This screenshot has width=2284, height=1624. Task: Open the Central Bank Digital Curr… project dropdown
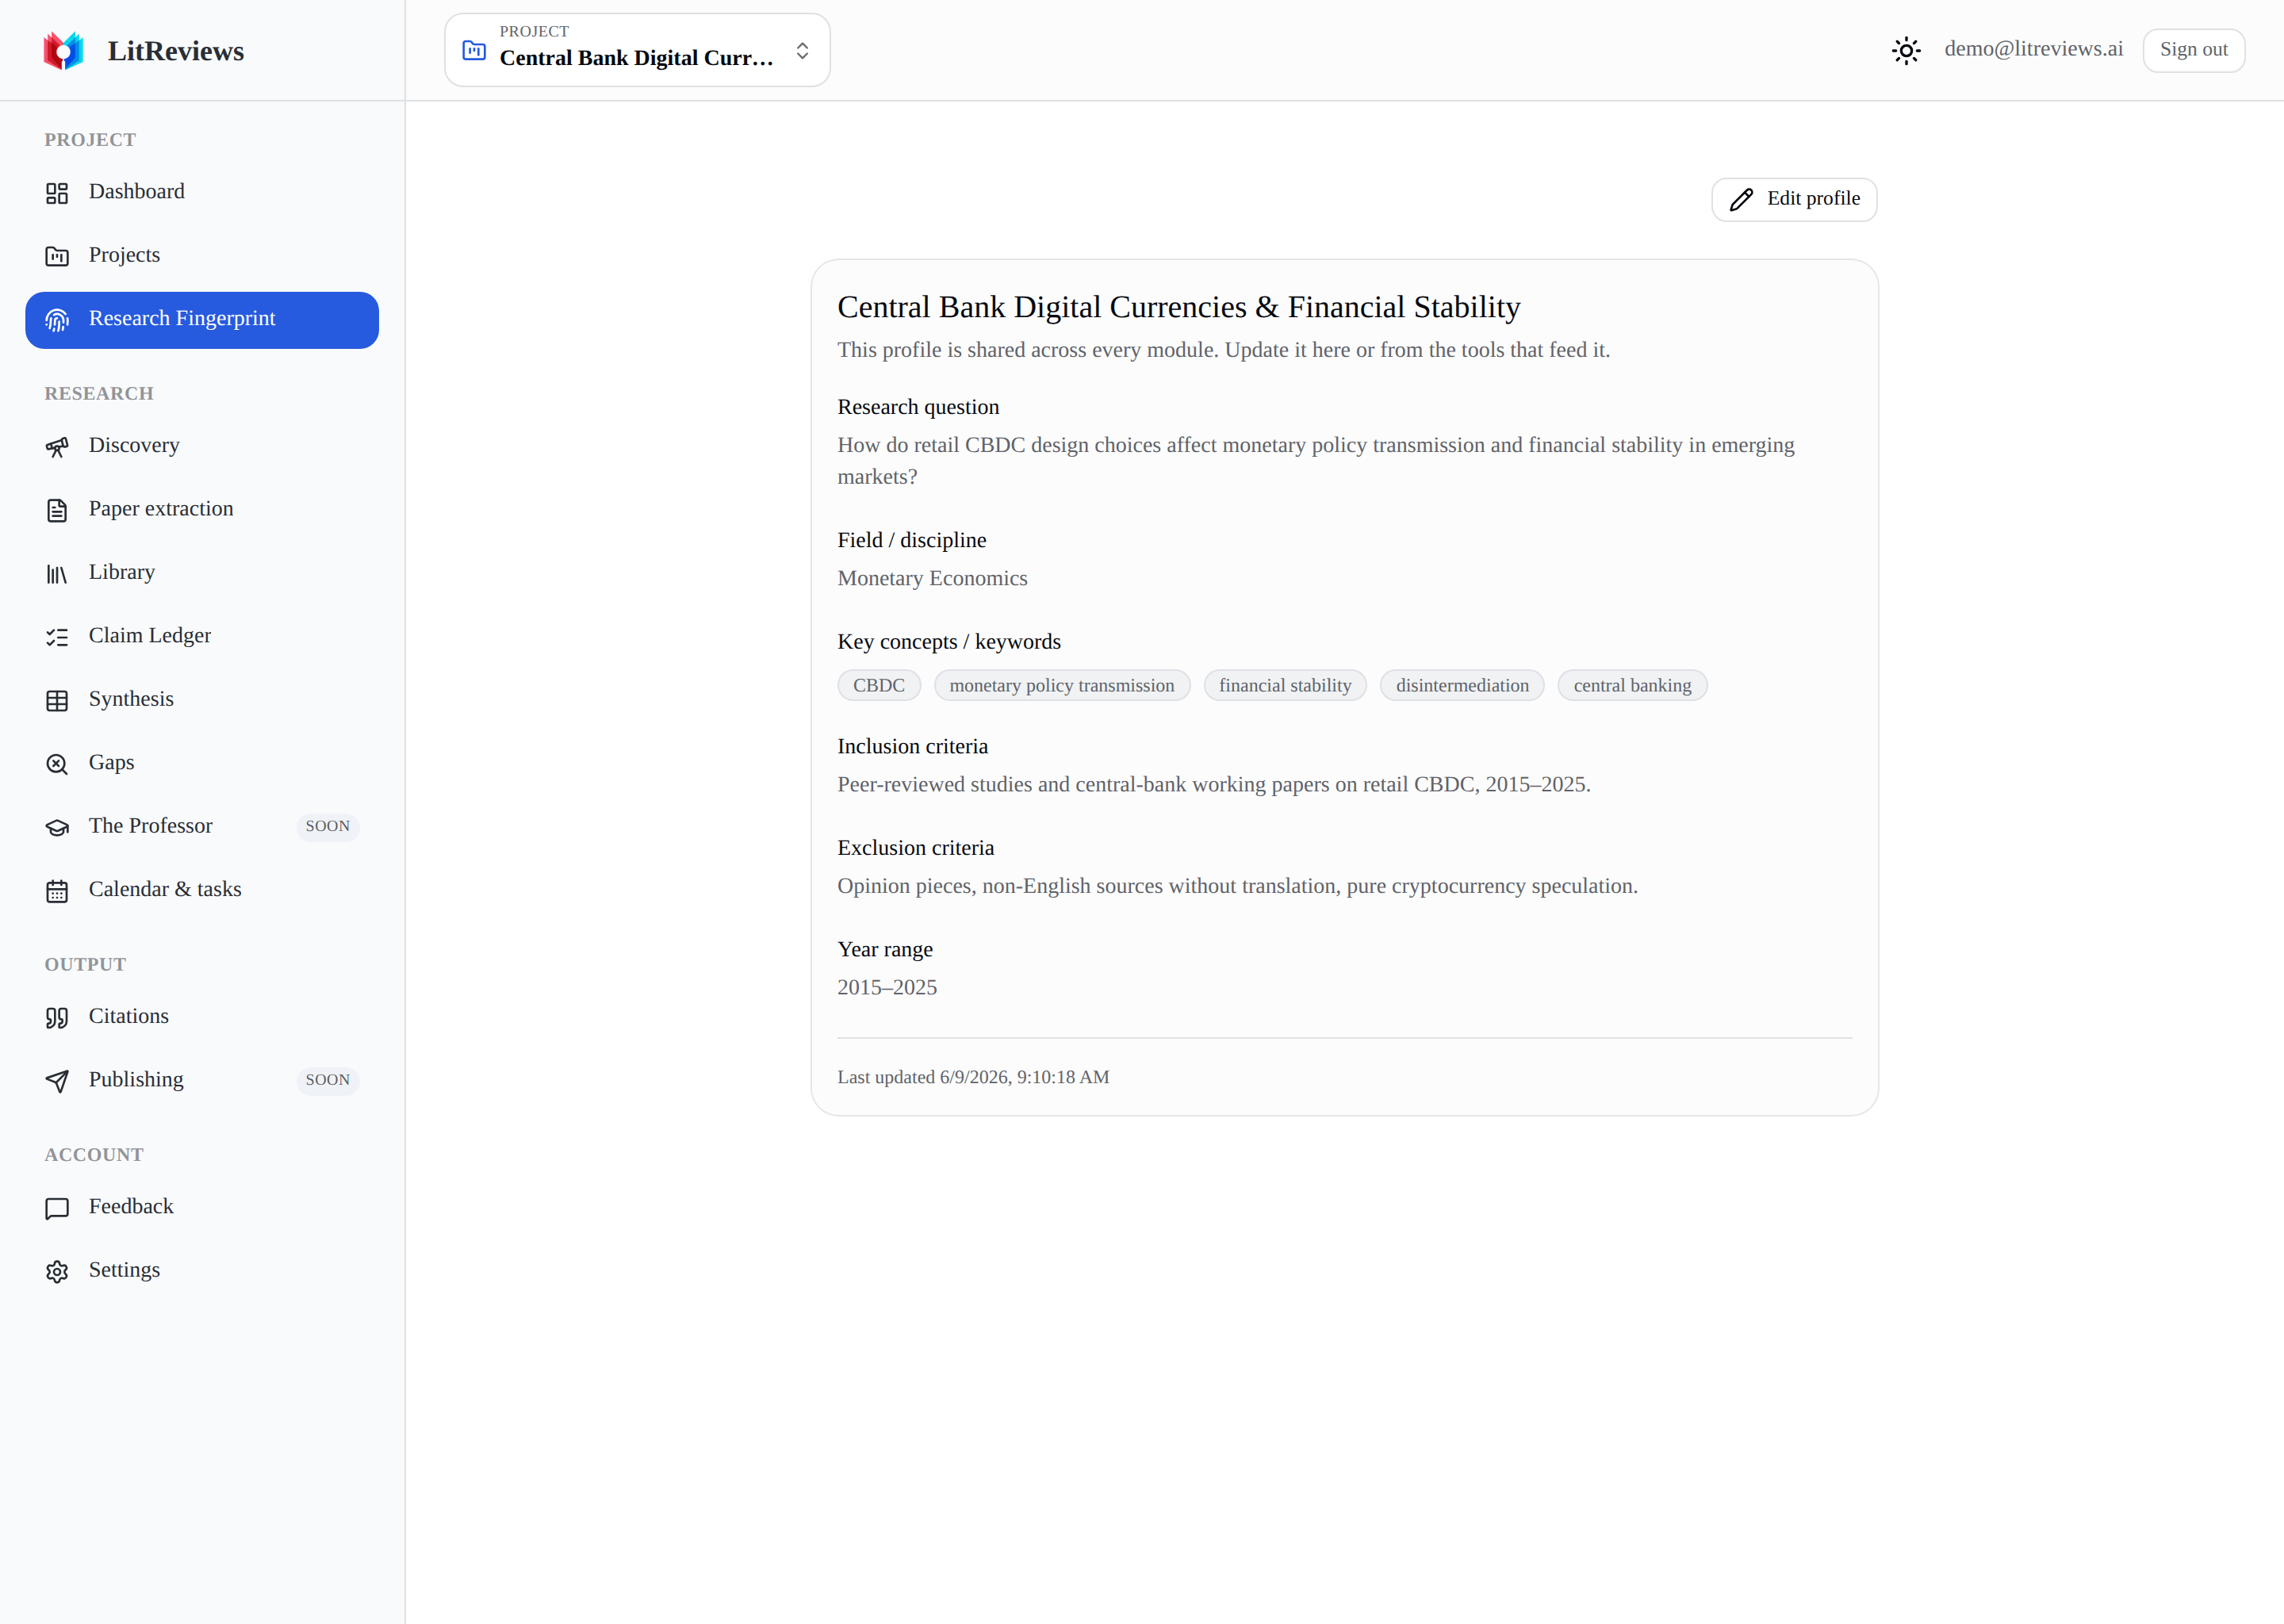(637, 50)
